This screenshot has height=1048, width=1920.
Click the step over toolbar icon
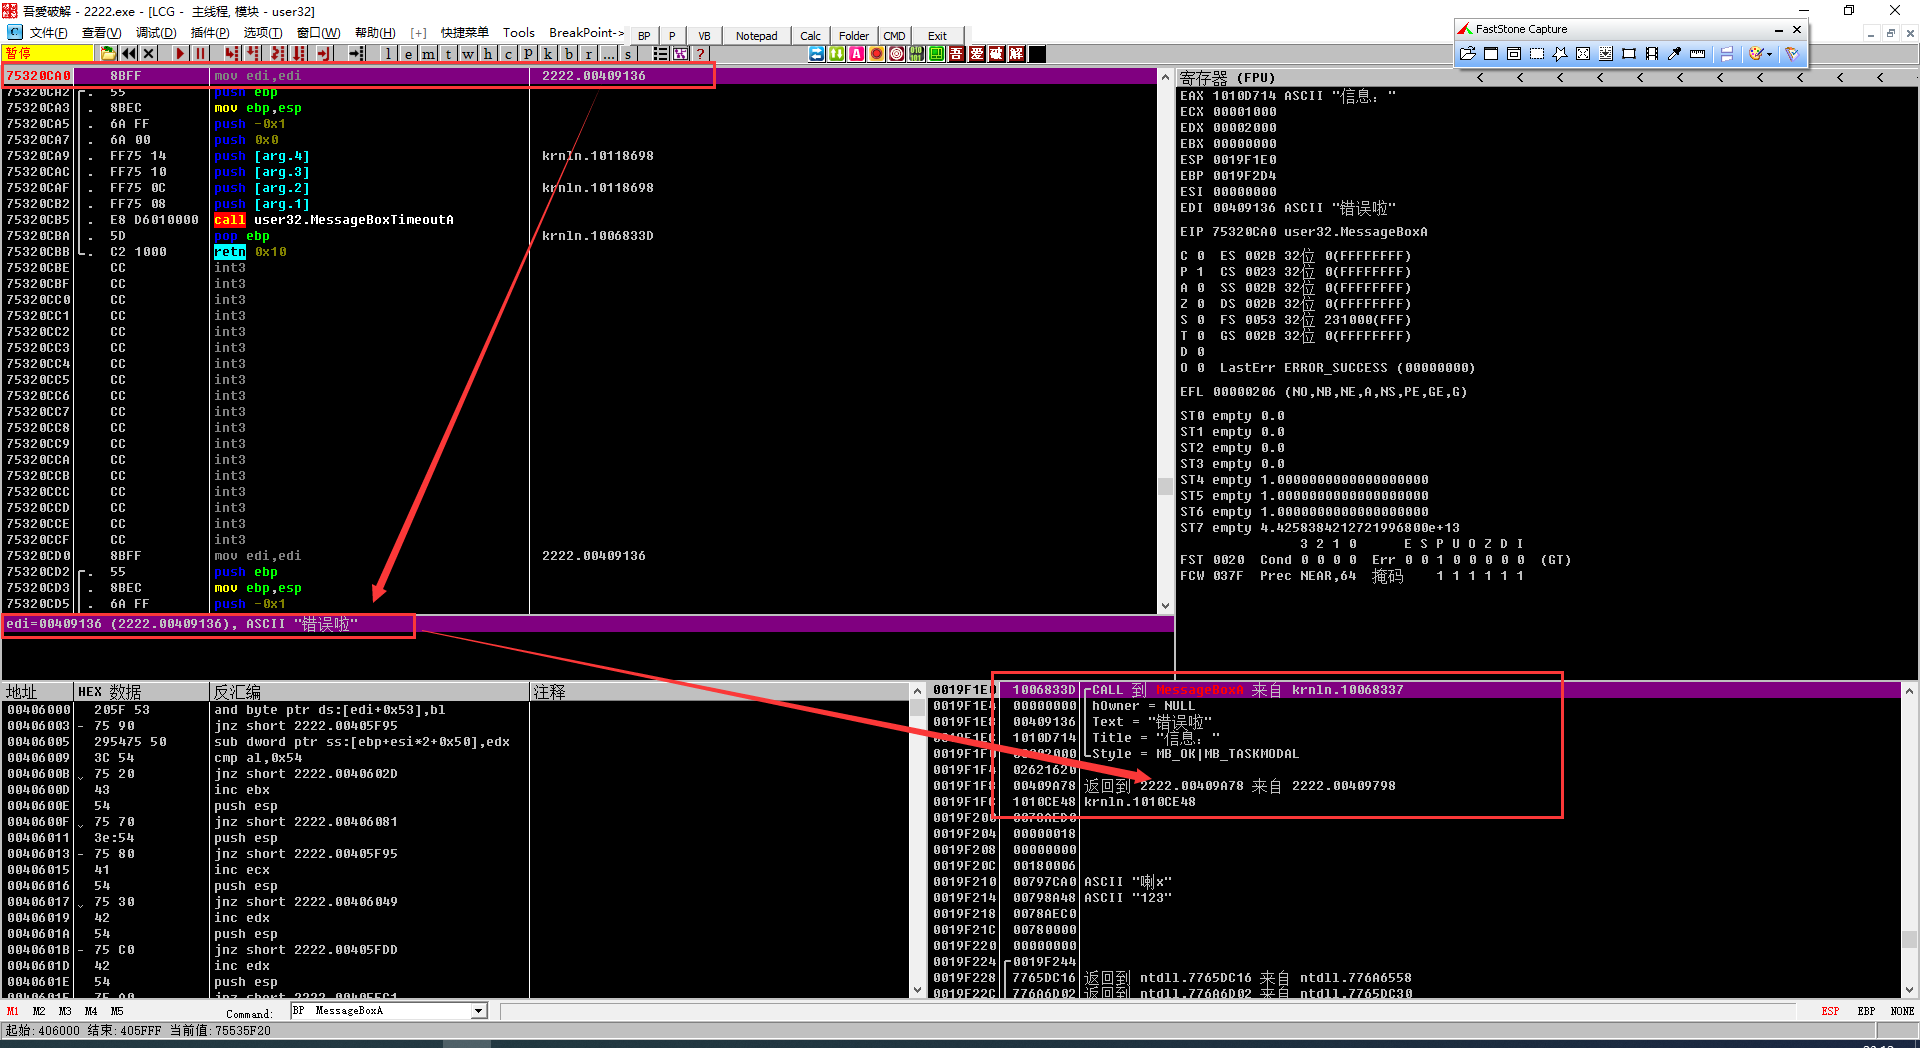[253, 53]
